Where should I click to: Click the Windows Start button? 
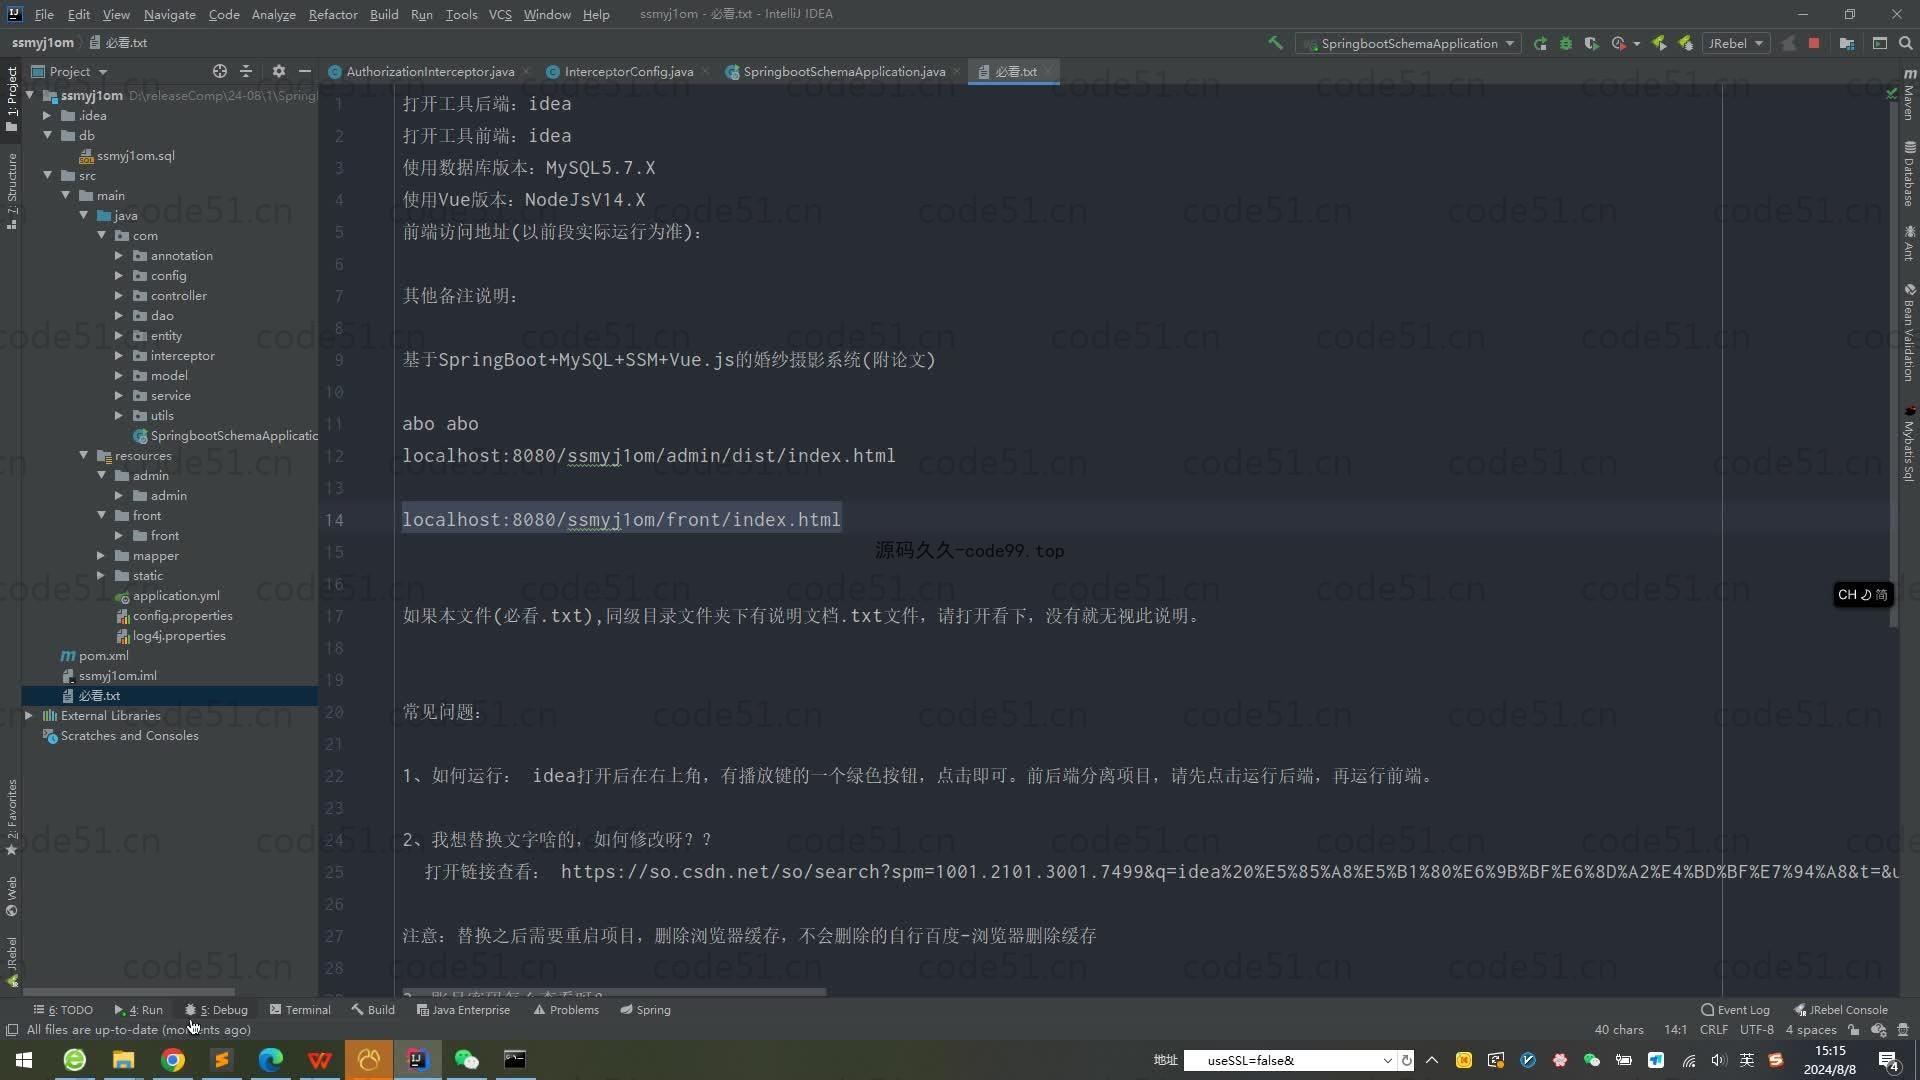[24, 1060]
